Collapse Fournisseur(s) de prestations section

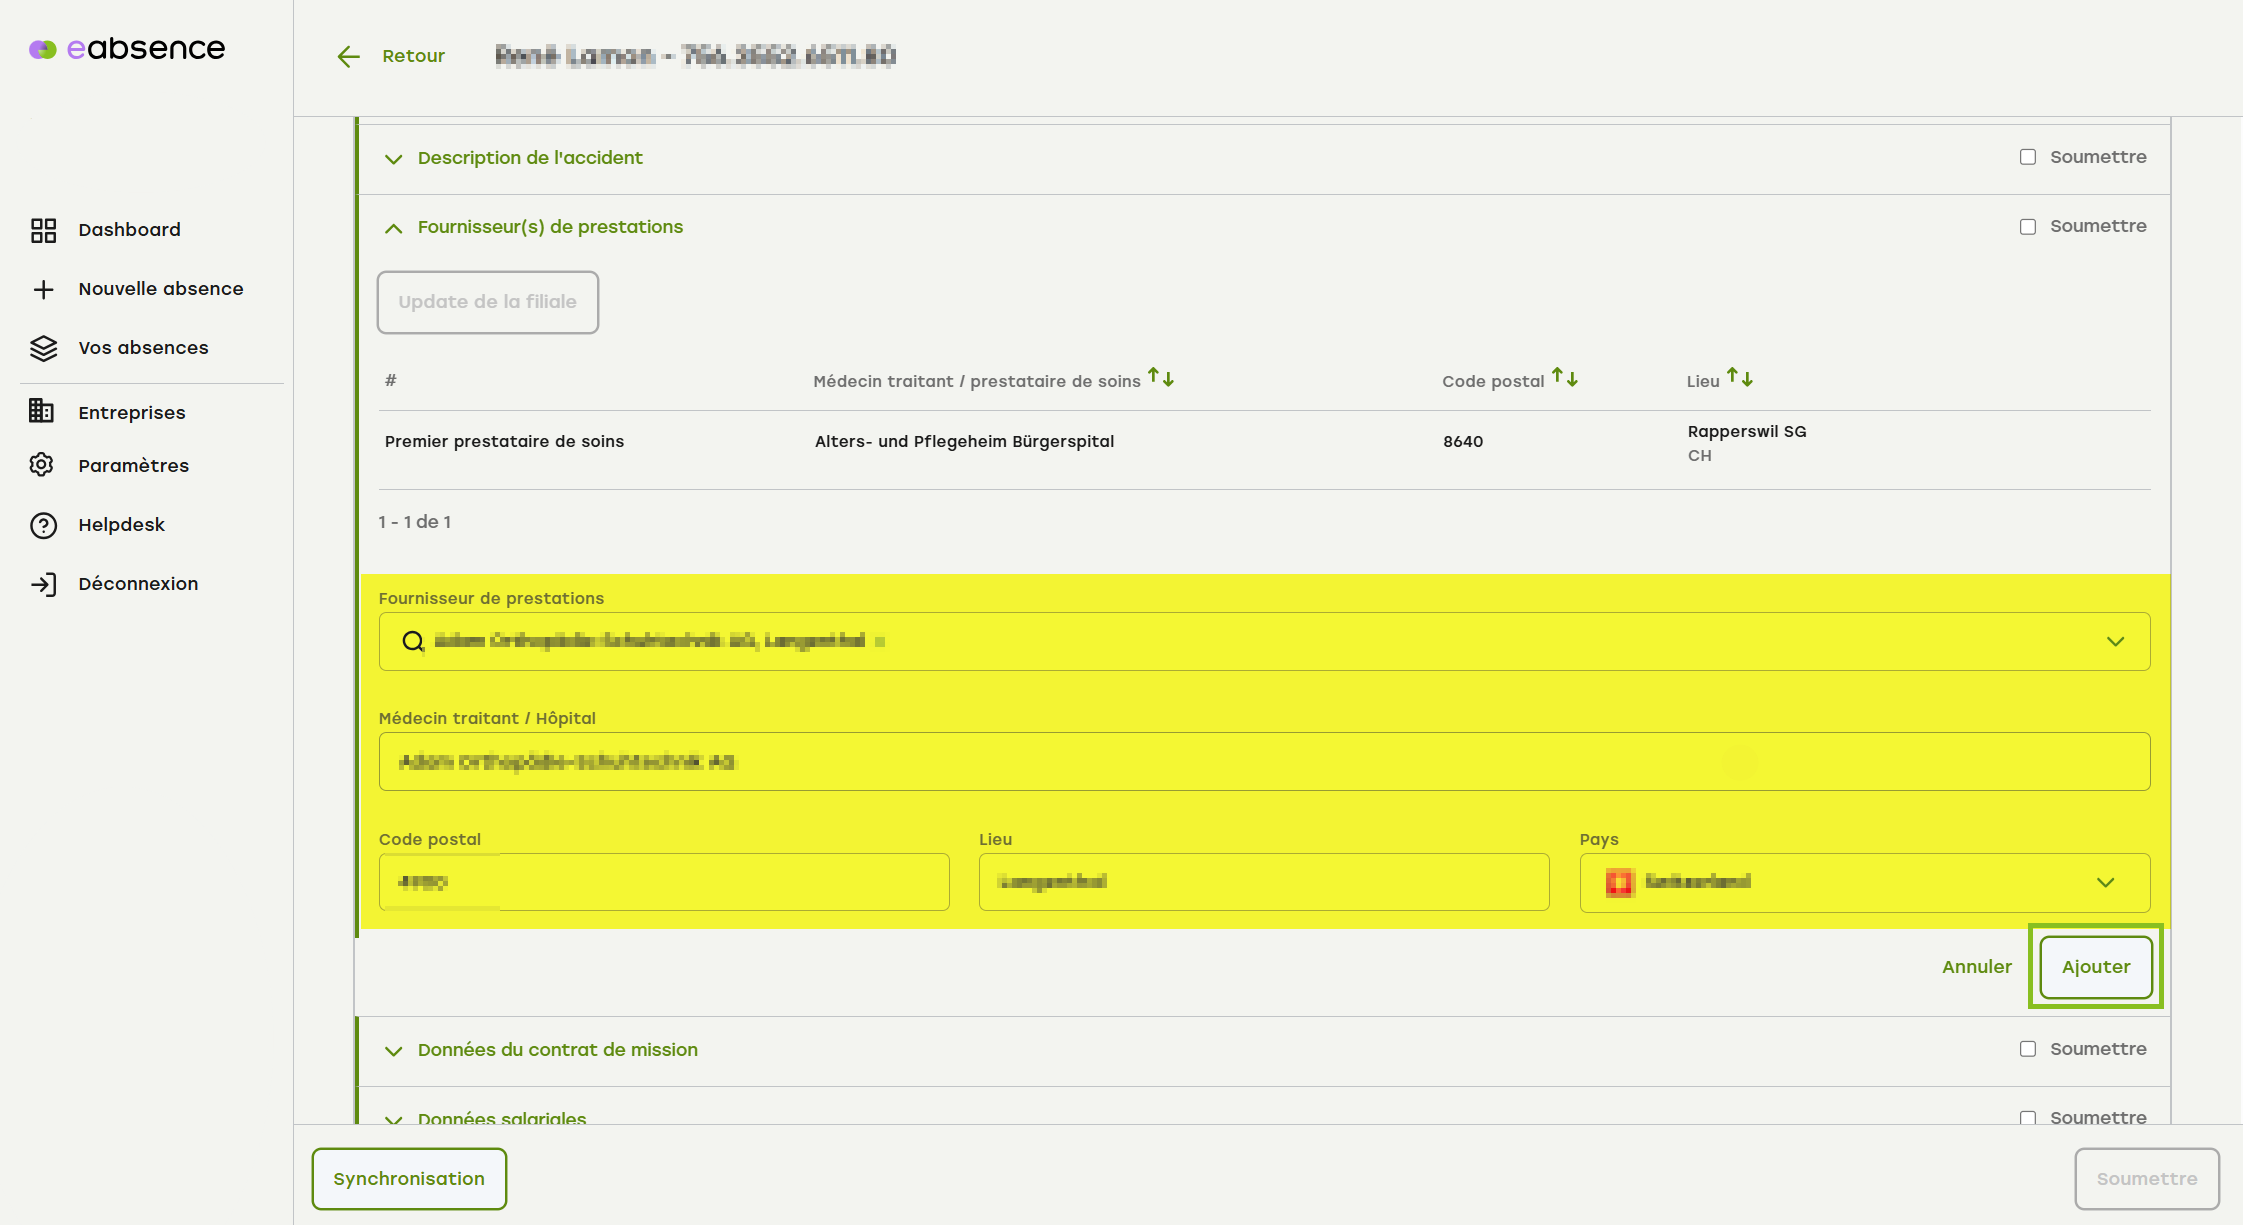(x=394, y=228)
